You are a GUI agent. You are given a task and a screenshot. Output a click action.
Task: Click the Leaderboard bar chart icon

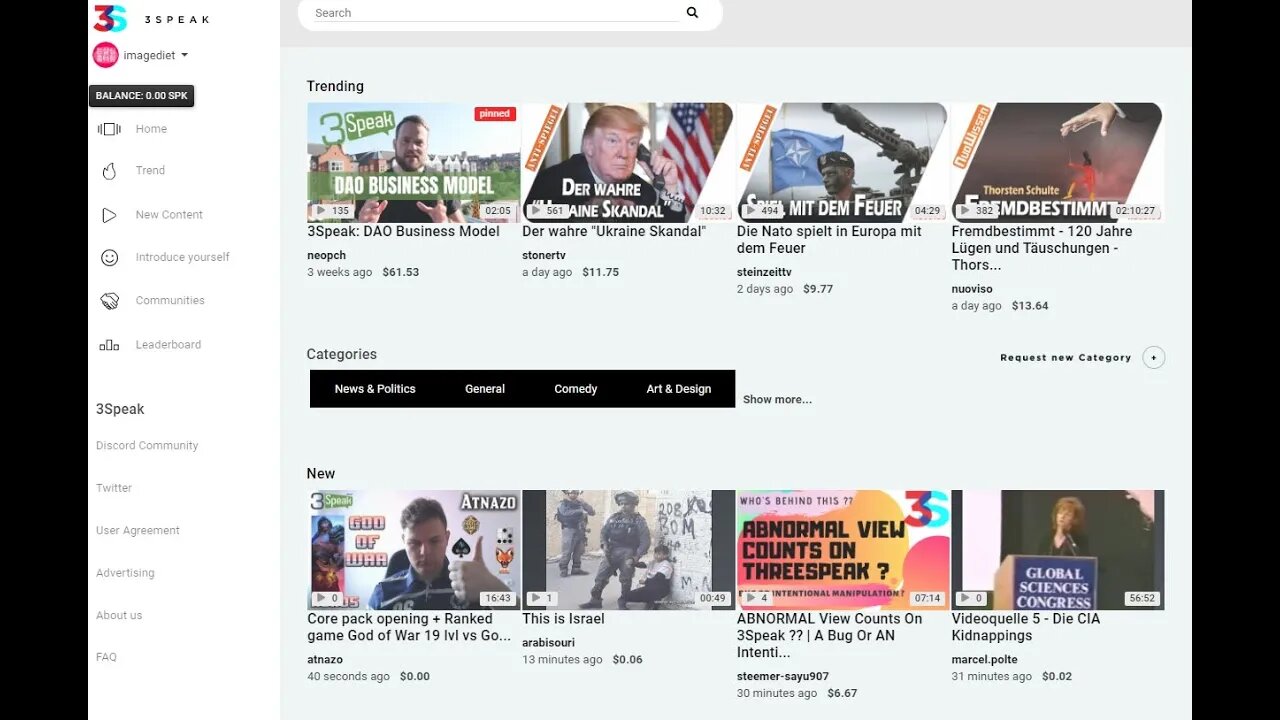coord(109,345)
